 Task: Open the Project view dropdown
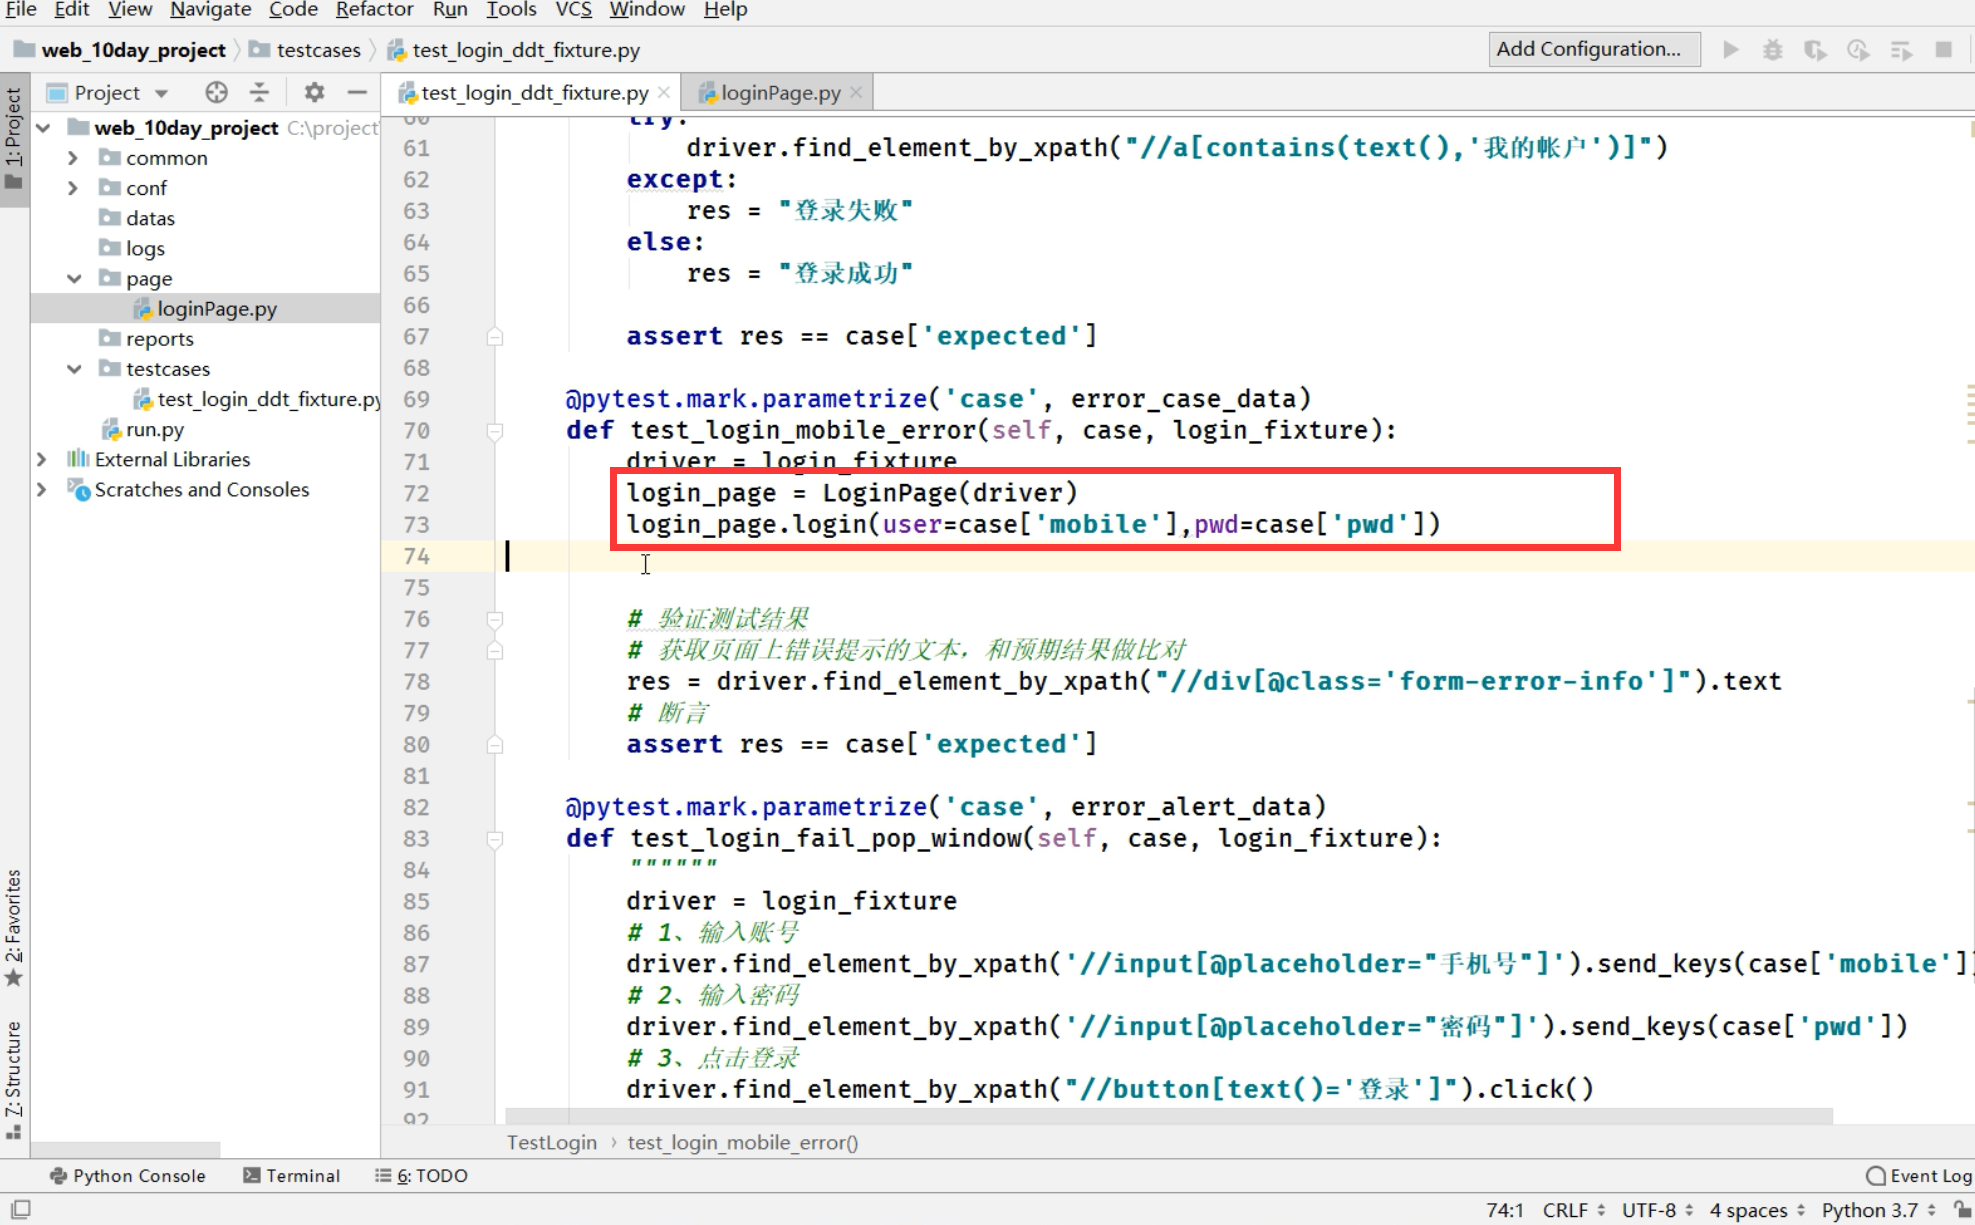click(161, 93)
